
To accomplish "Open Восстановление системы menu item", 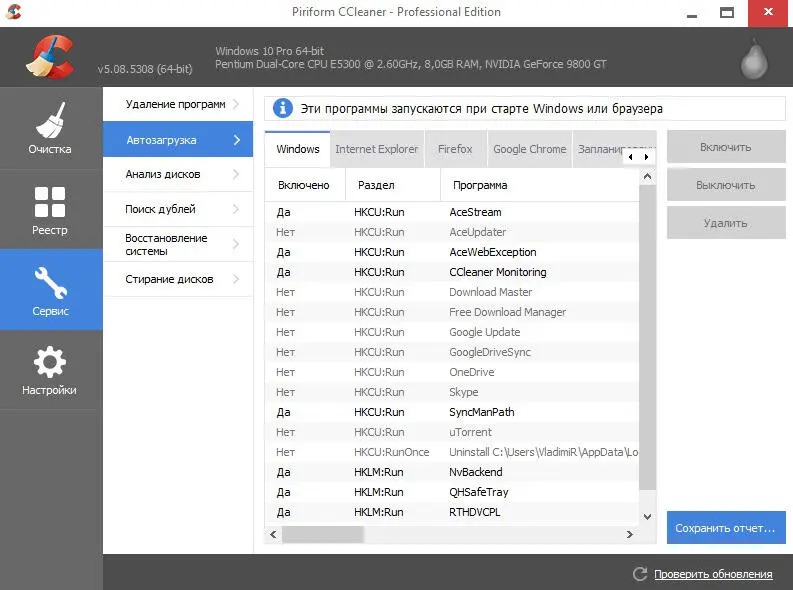I will pyautogui.click(x=178, y=244).
